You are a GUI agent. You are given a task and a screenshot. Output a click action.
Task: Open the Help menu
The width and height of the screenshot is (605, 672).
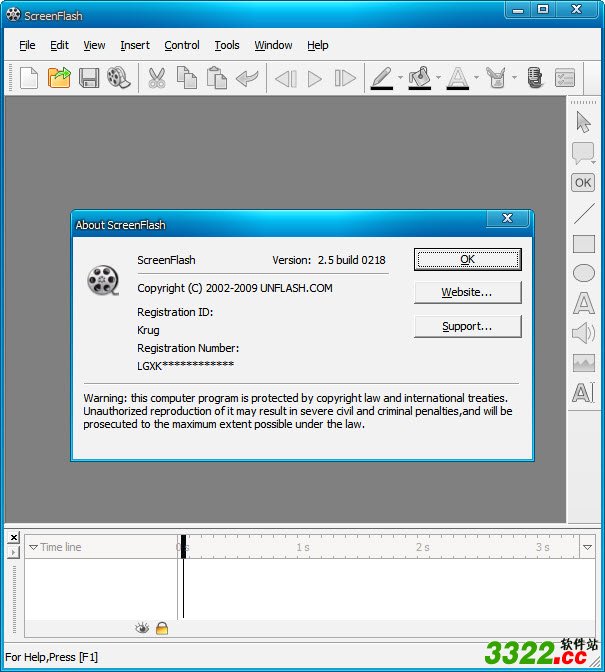tap(318, 45)
